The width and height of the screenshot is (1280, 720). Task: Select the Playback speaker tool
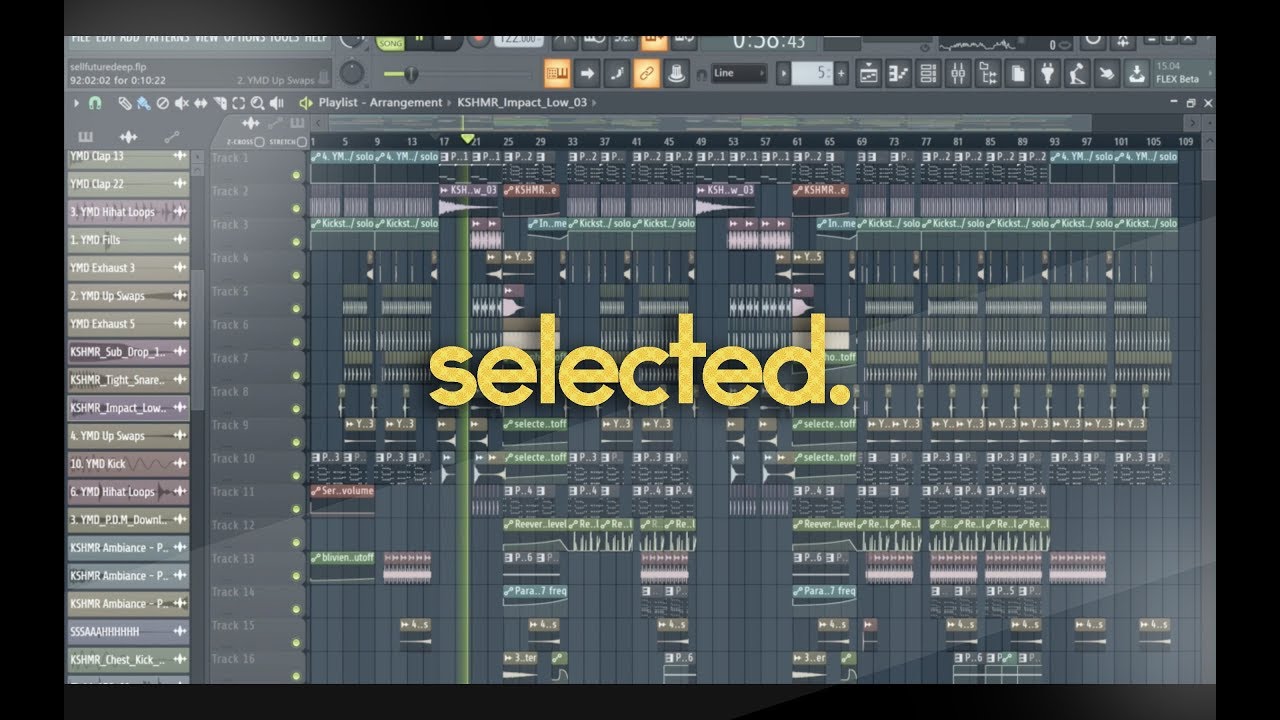277,102
